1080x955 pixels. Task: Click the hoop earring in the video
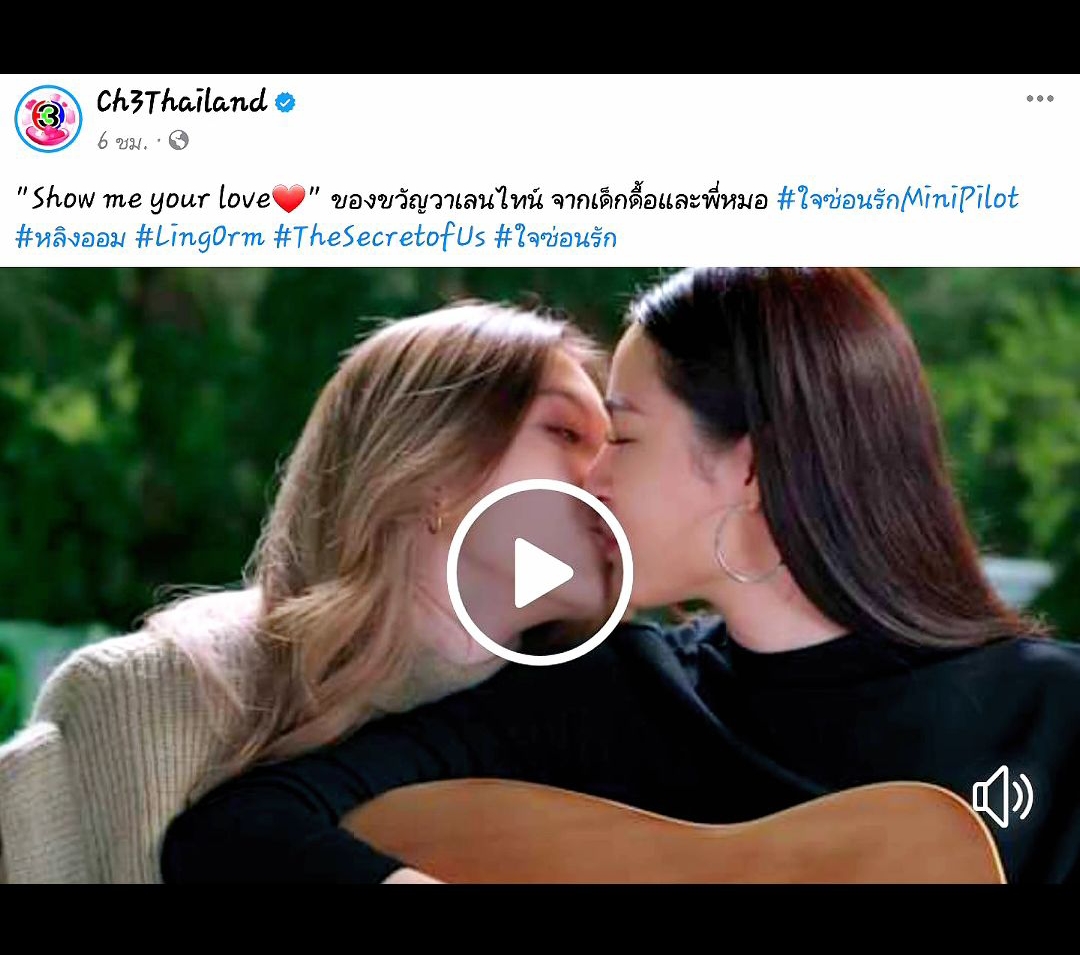pyautogui.click(x=747, y=543)
